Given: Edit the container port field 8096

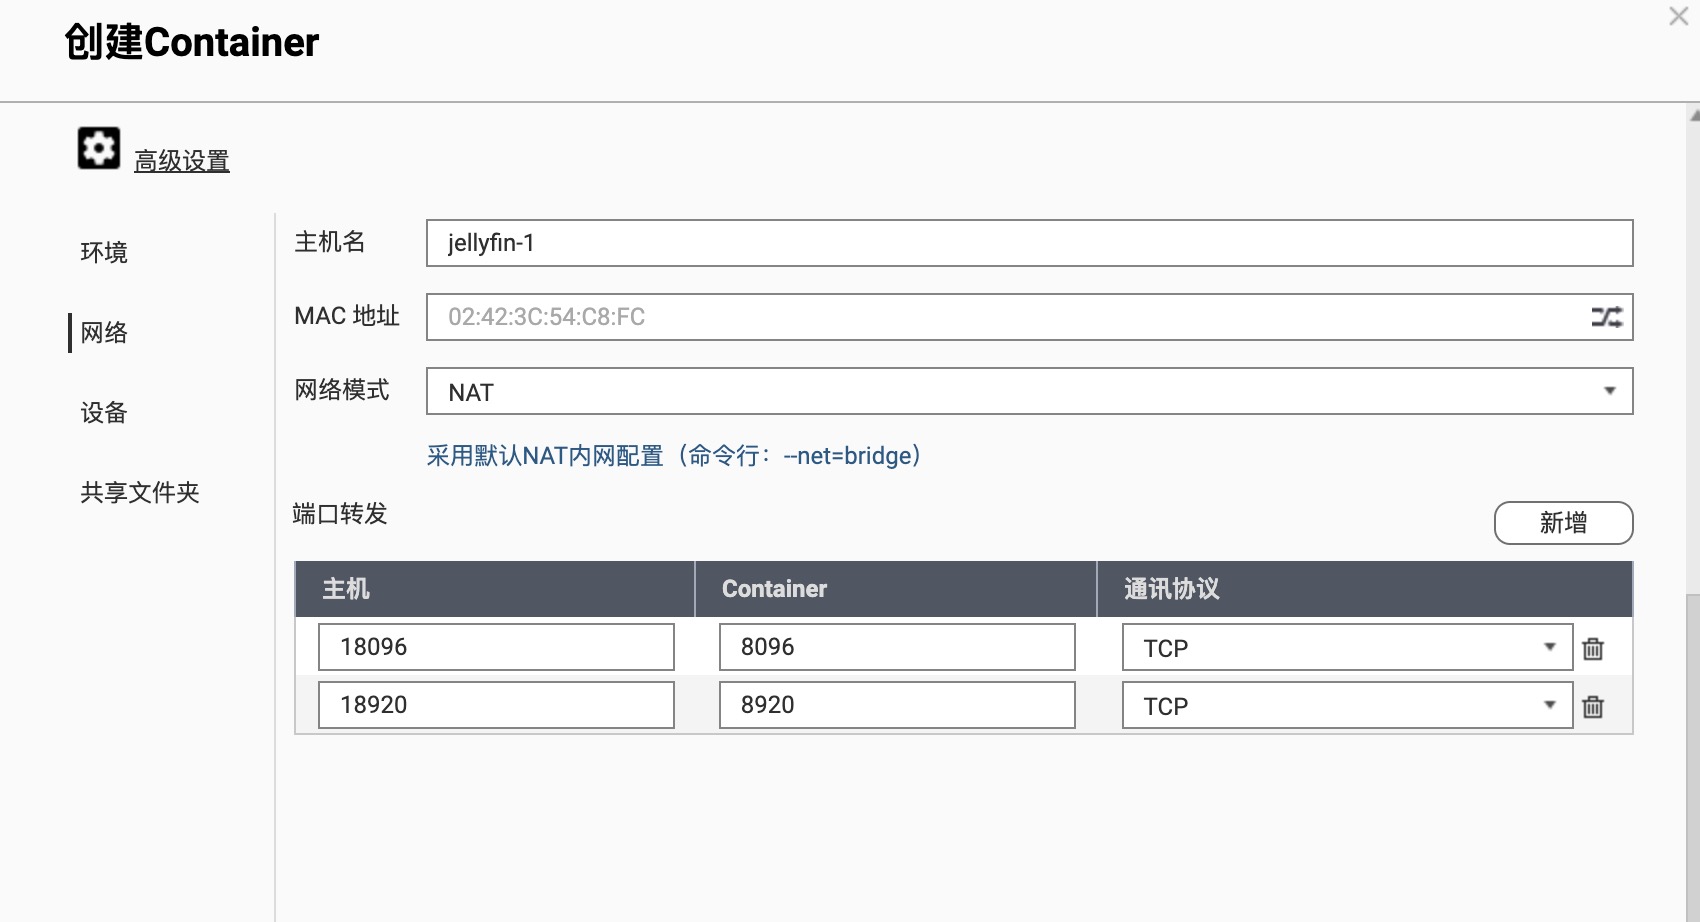Looking at the screenshot, I should click(x=897, y=647).
